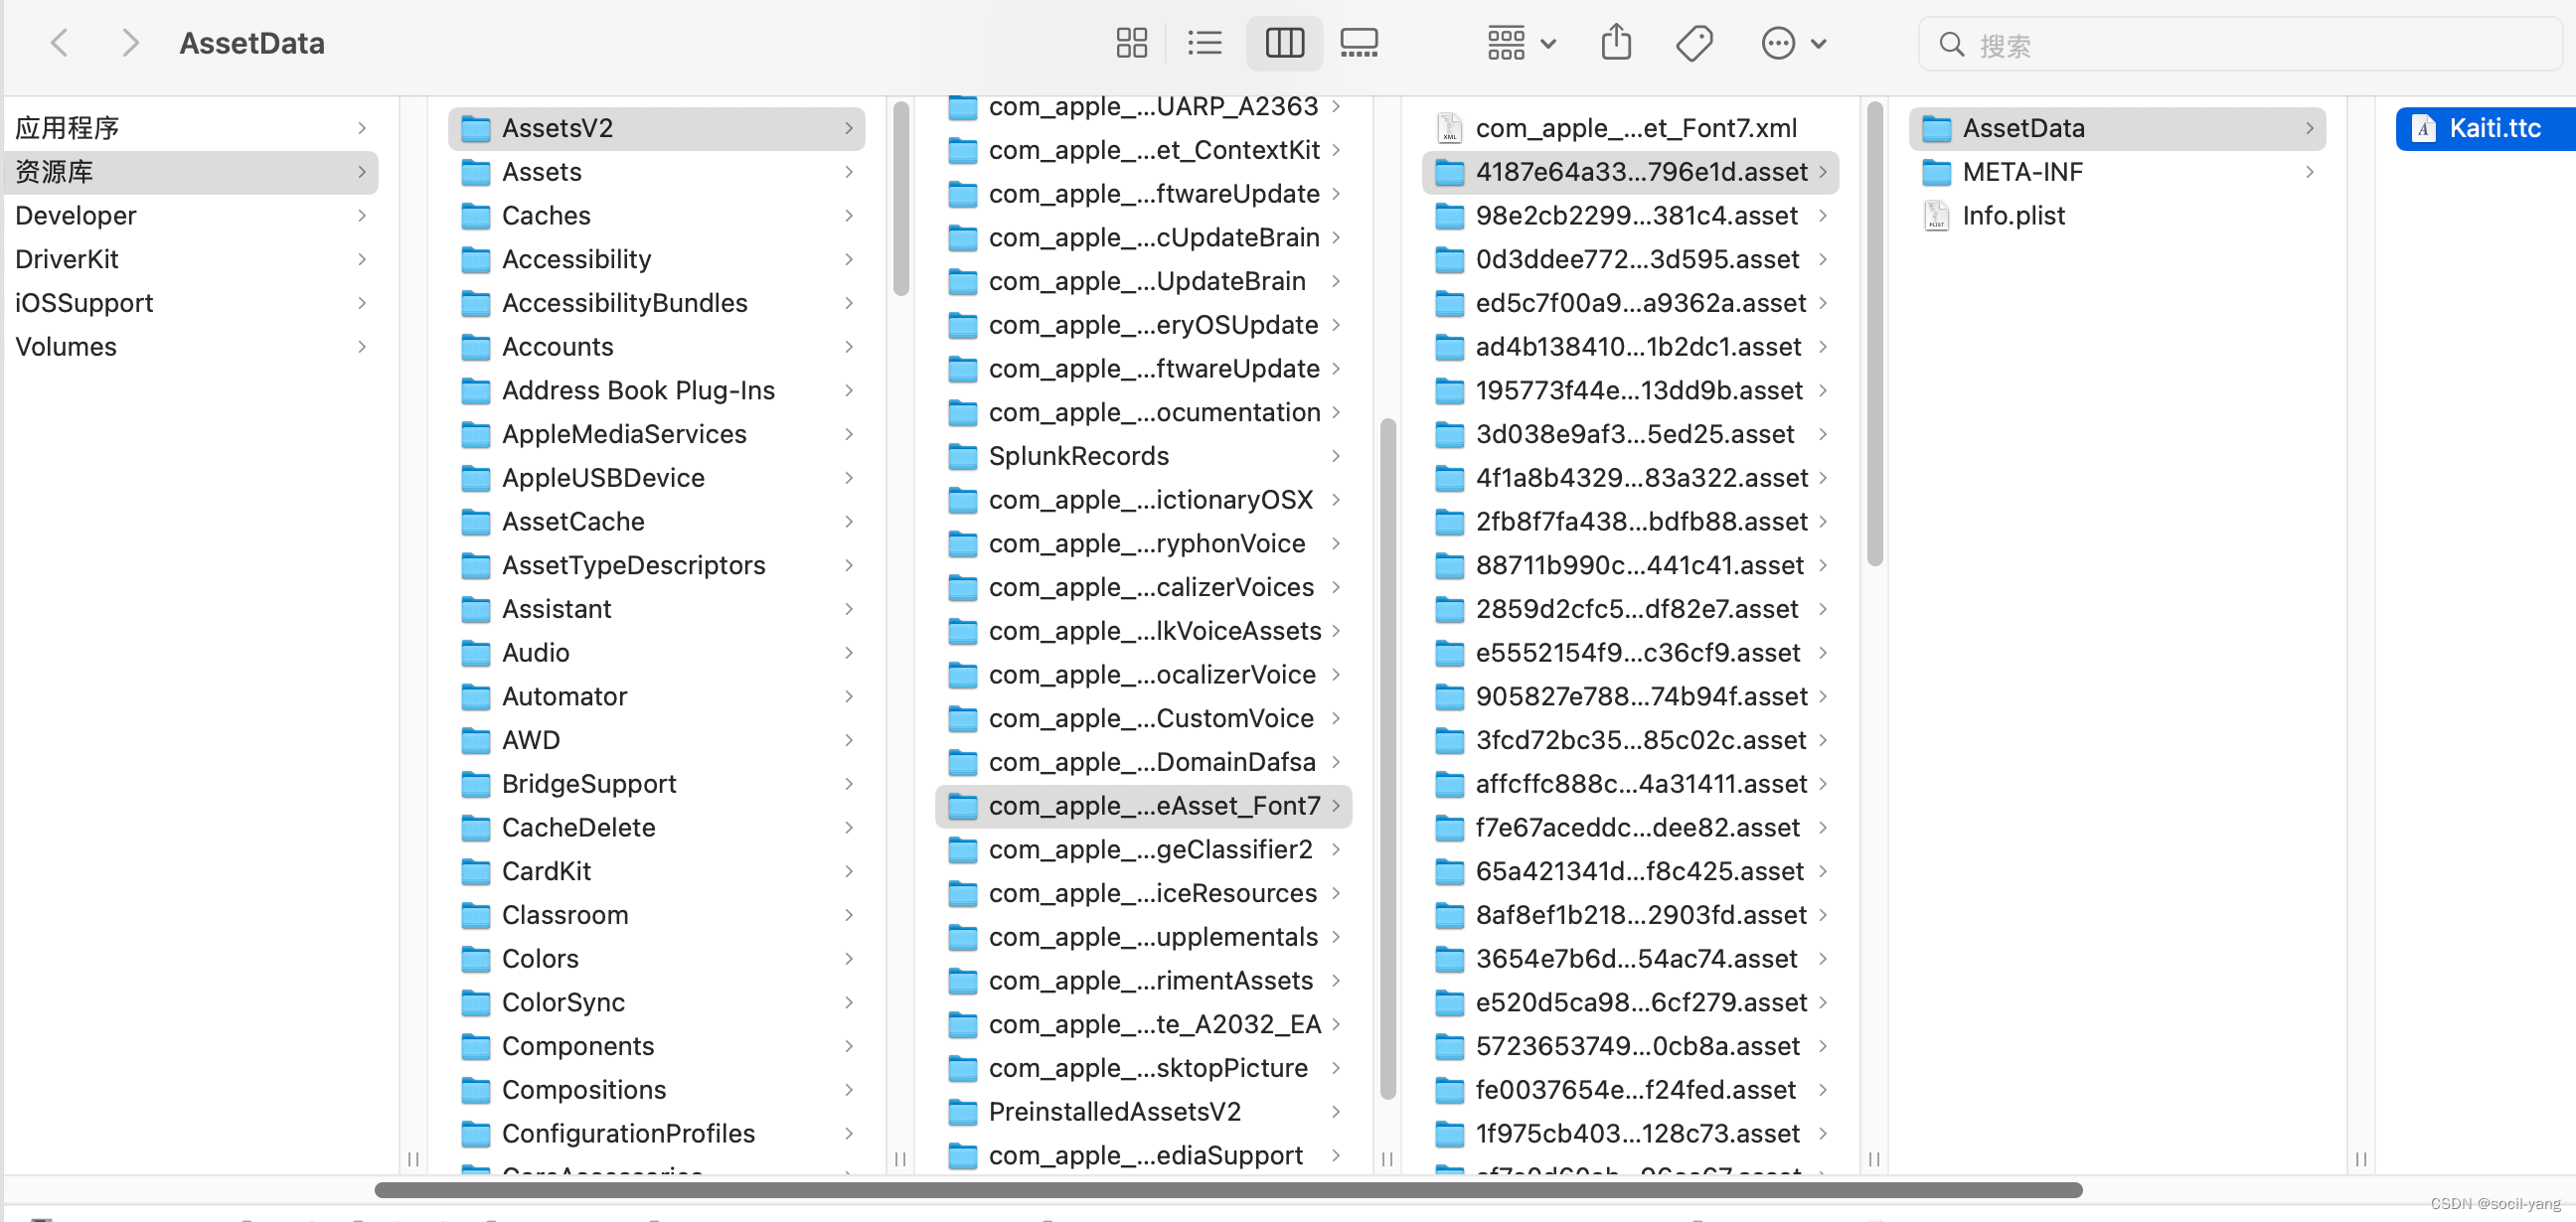This screenshot has width=2576, height=1222.
Task: Select the DriverKit entry
Action: (x=191, y=259)
